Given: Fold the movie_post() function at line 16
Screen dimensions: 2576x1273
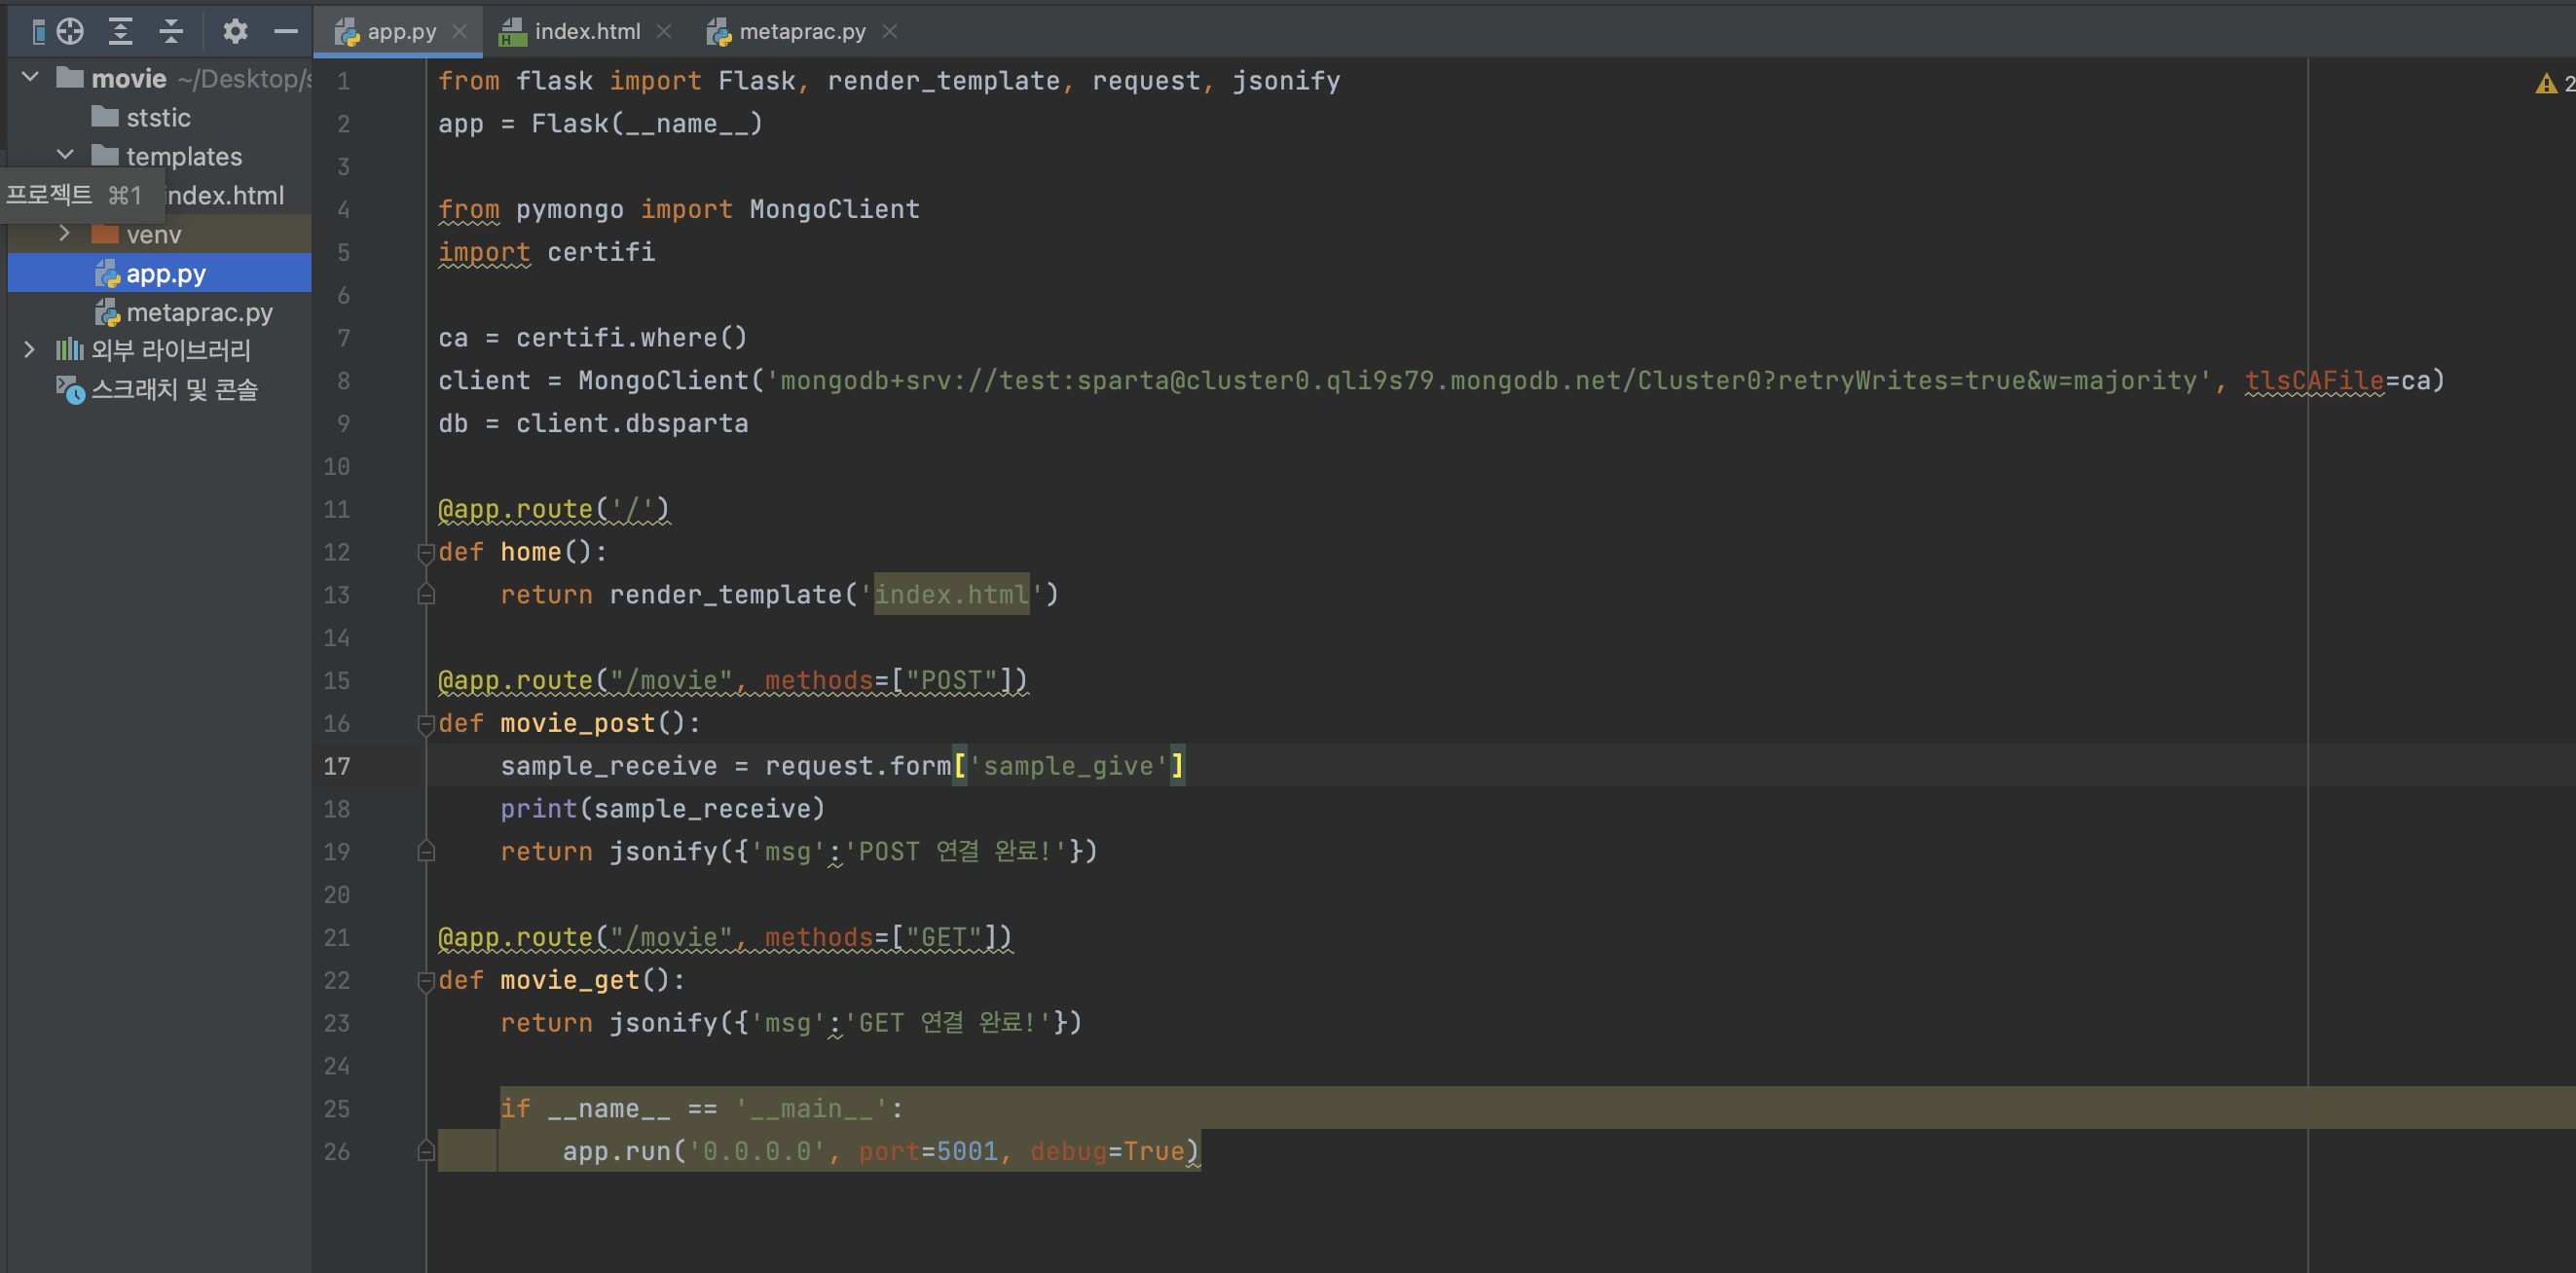Looking at the screenshot, I should click(426, 724).
